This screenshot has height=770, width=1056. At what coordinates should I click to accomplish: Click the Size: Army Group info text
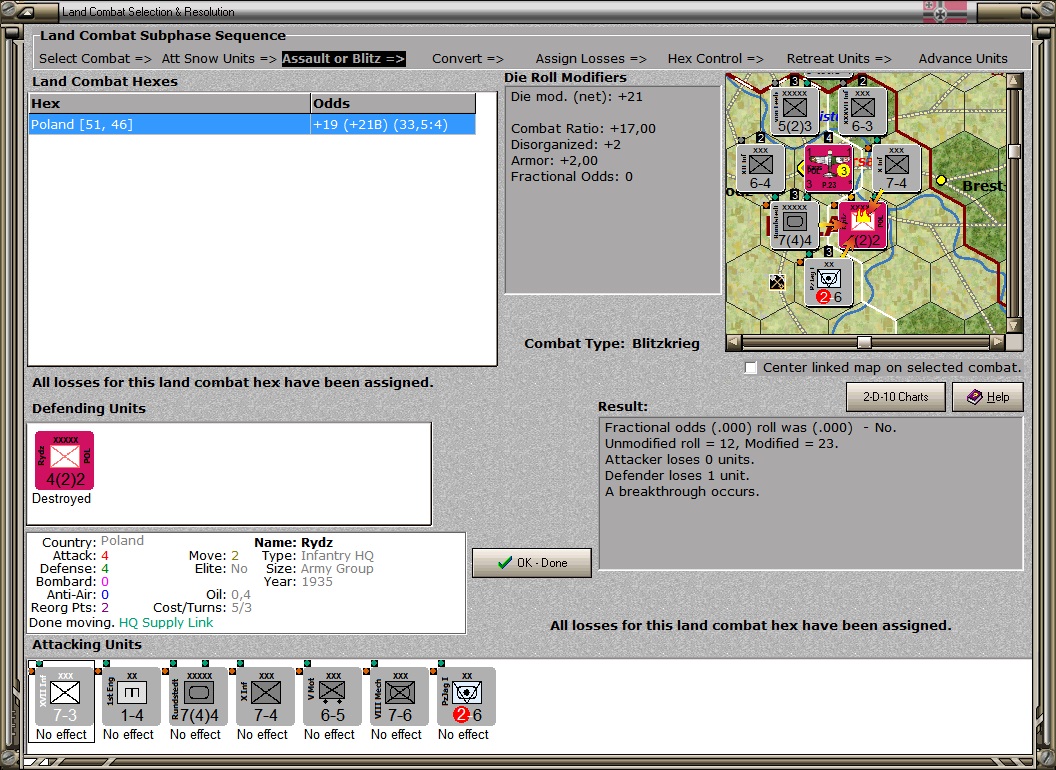(319, 569)
